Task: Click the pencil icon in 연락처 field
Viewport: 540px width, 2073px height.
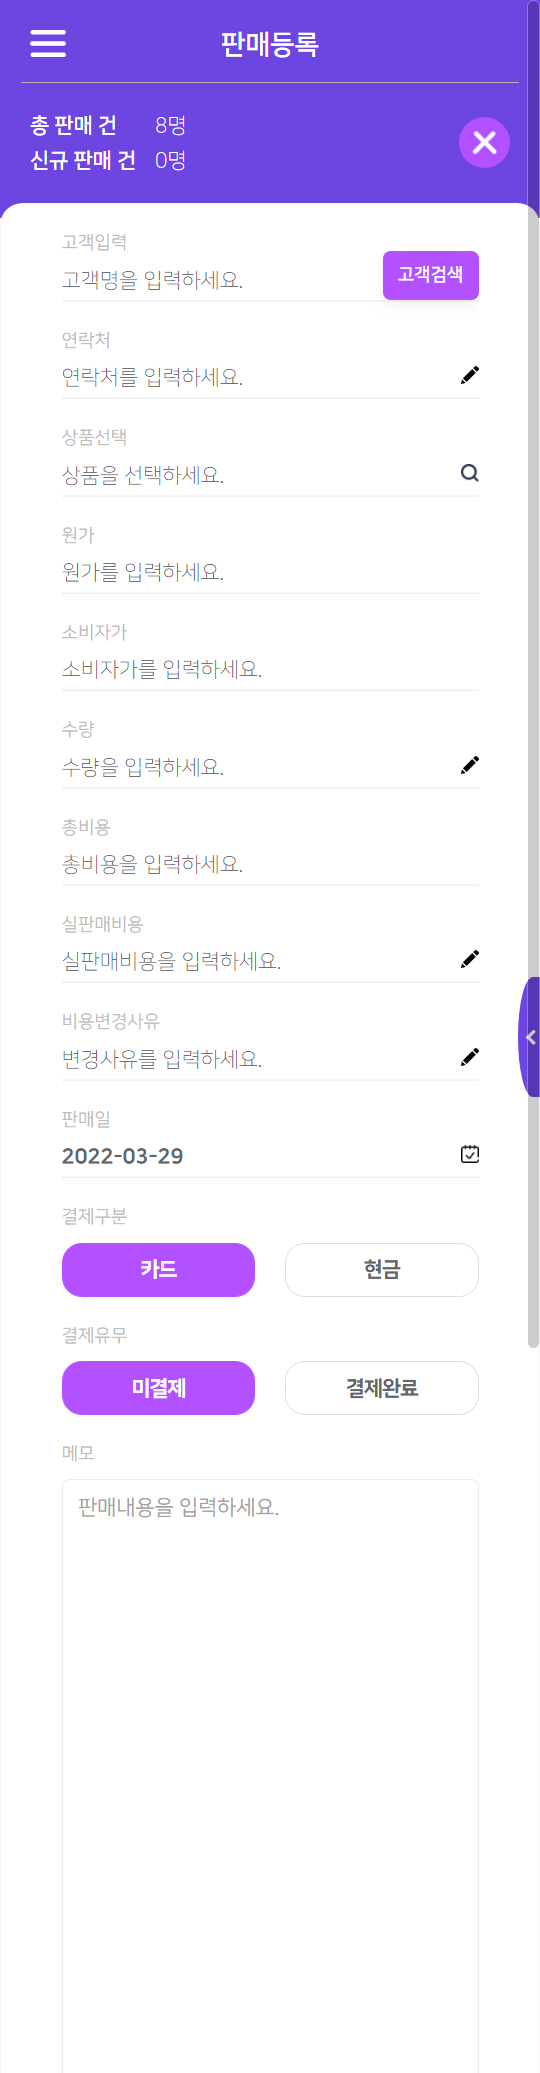Action: (x=470, y=375)
